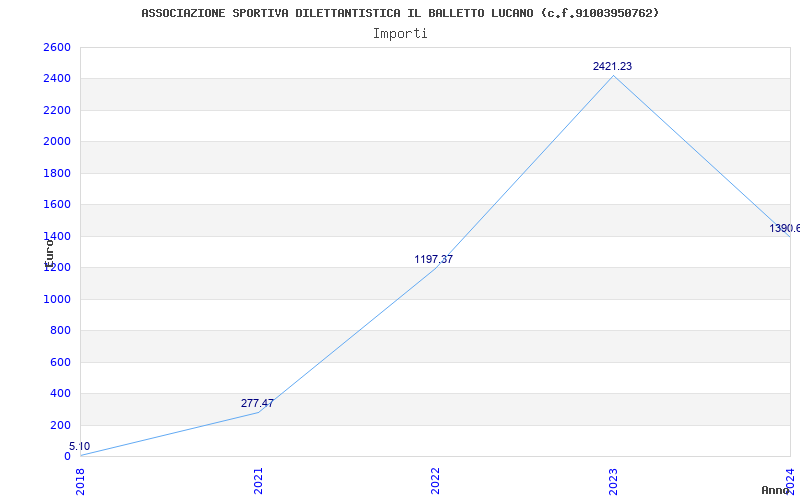The image size is (800, 500).
Task: Click the line data point at 2022
Action: [x=435, y=268]
